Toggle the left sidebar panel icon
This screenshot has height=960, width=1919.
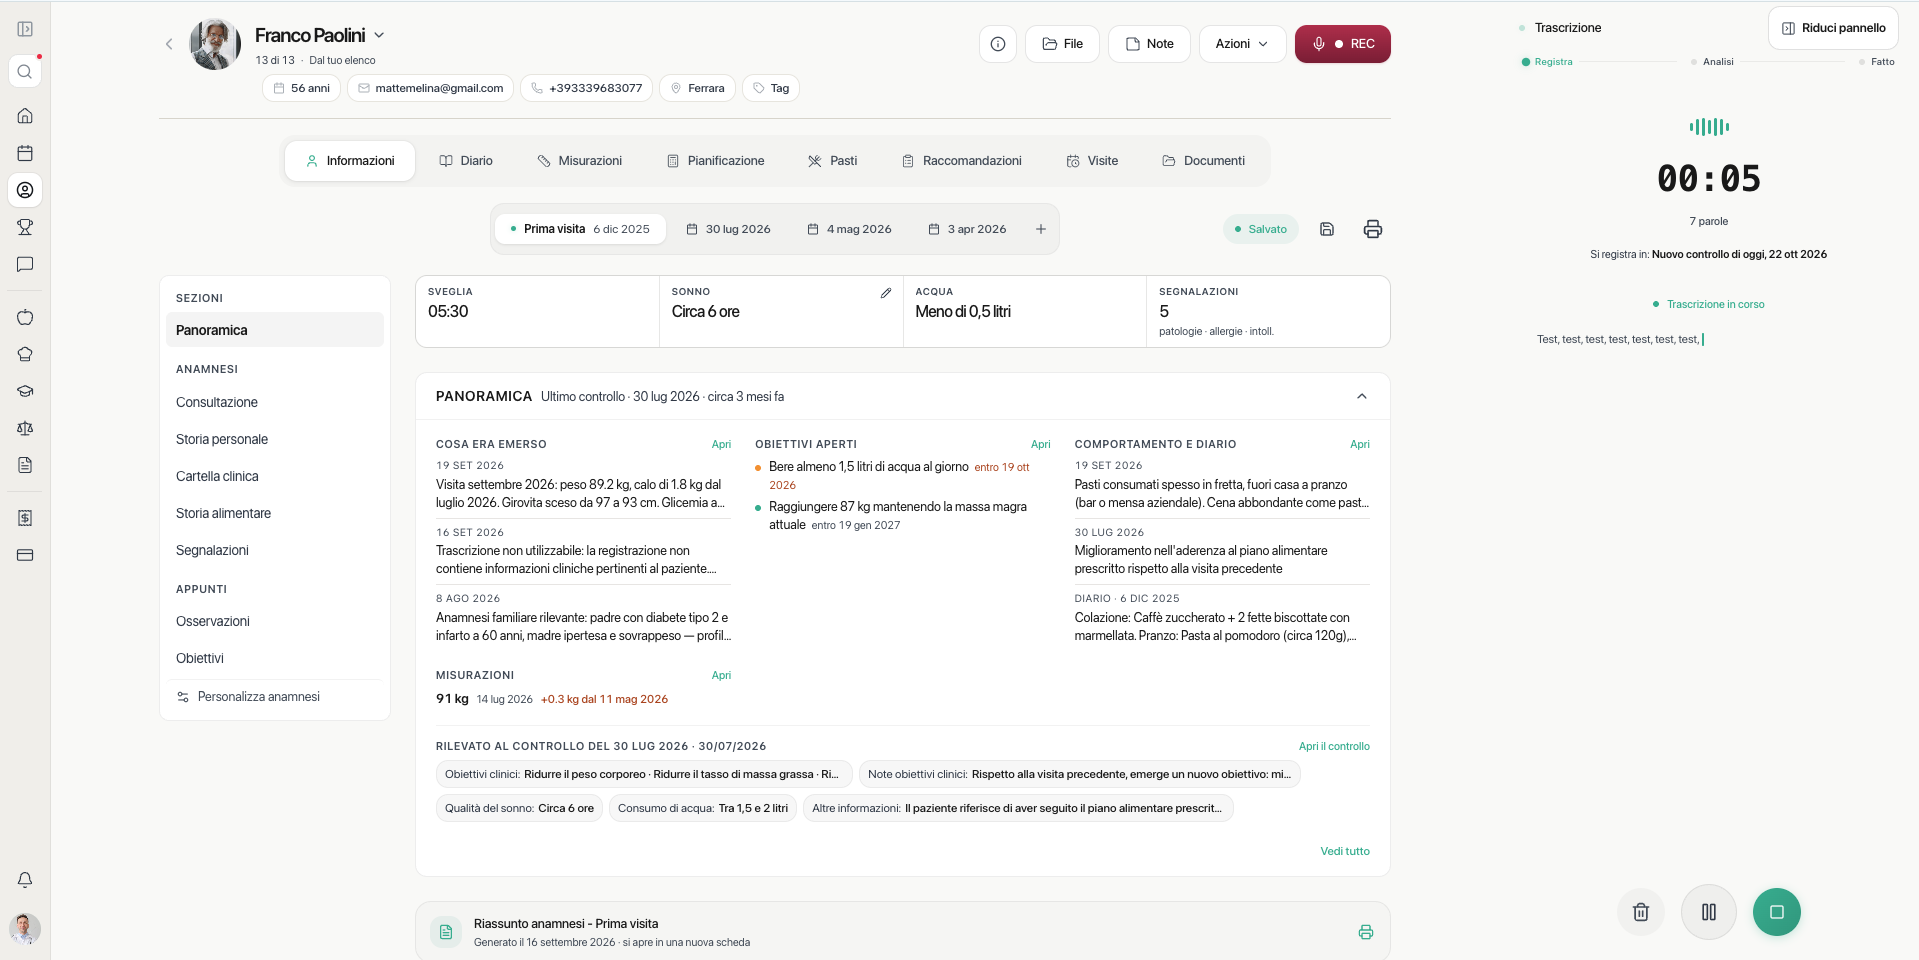tap(25, 29)
